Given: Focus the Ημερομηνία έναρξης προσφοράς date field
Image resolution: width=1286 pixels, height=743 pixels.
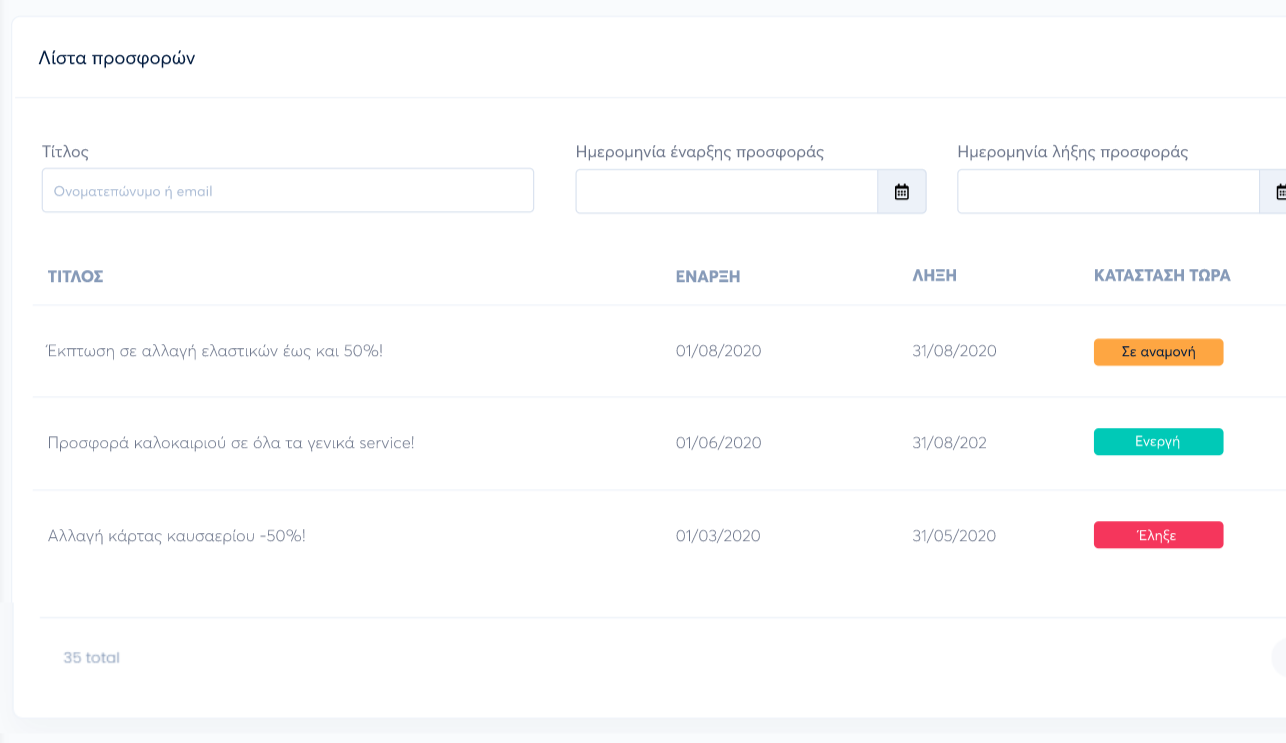Looking at the screenshot, I should (726, 191).
